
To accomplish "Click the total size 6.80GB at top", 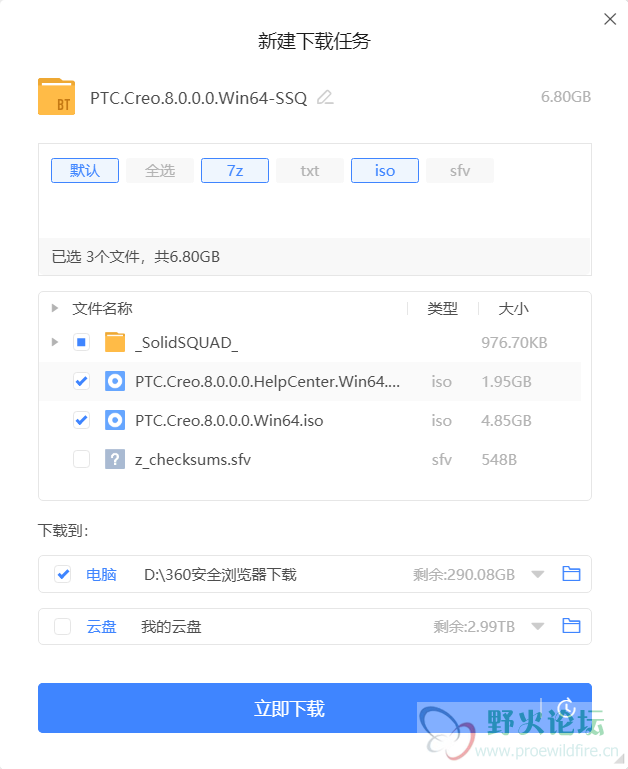I will point(566,97).
